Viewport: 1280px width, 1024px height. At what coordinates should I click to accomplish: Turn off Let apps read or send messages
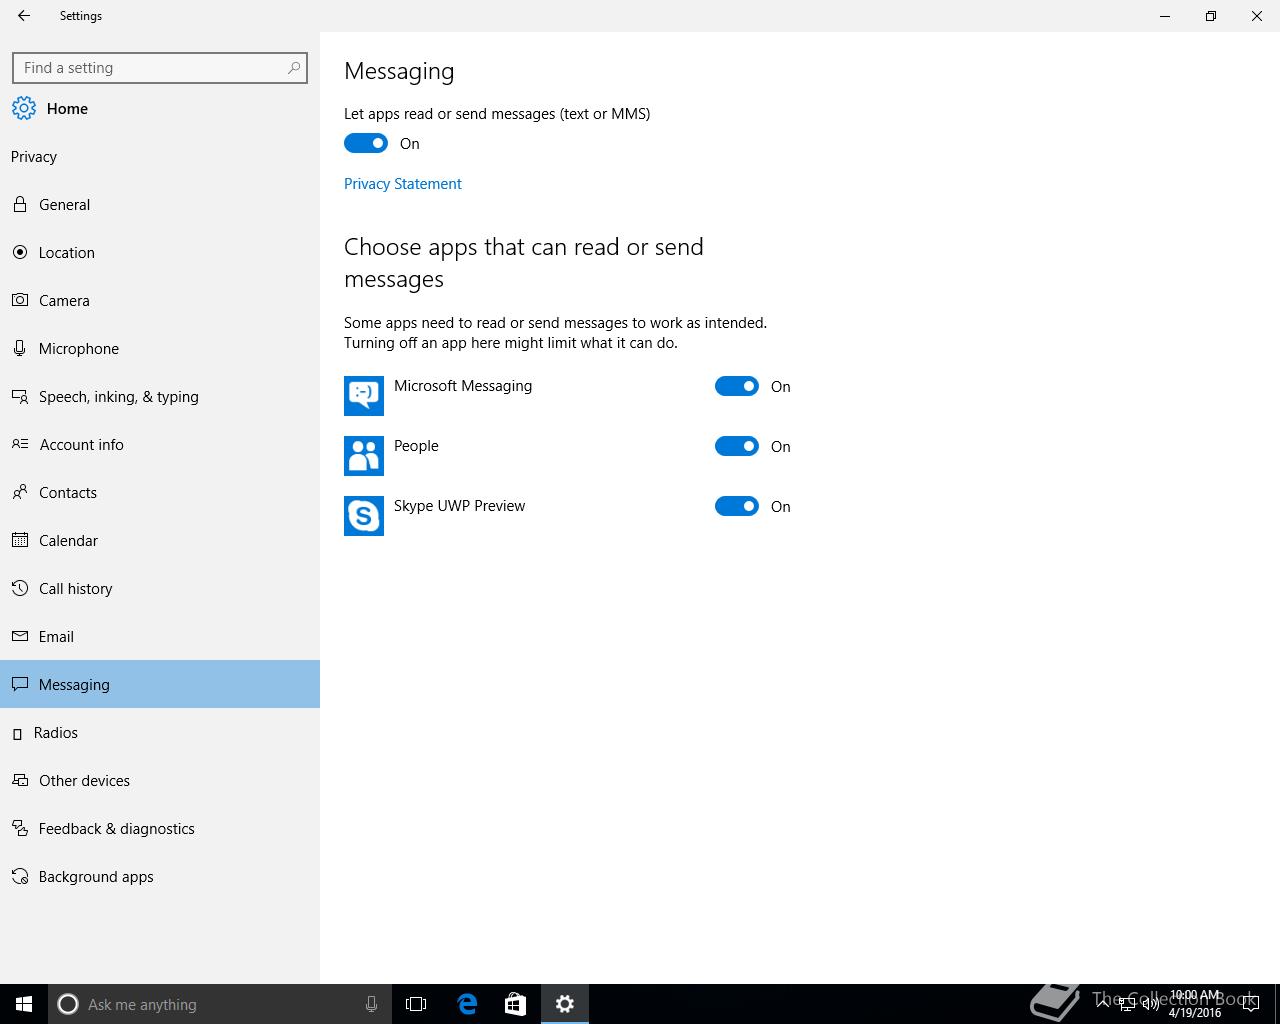tap(366, 143)
